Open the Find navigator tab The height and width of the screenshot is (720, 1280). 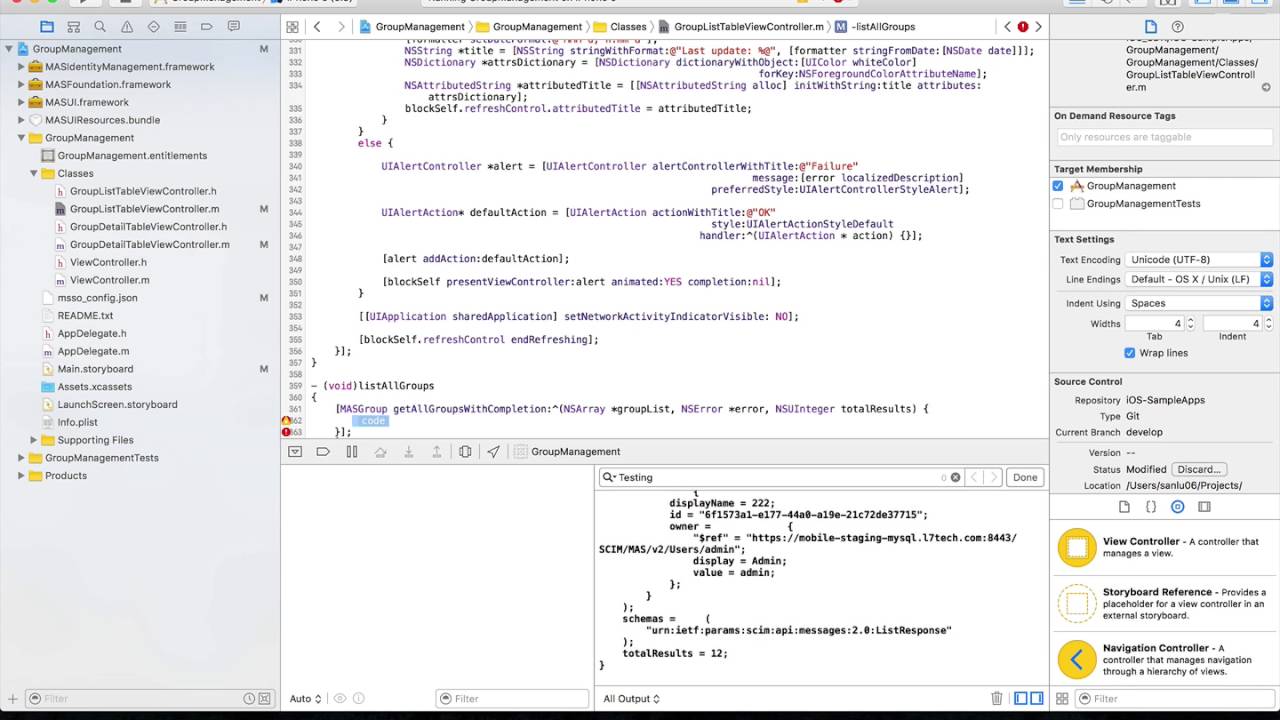(x=99, y=27)
